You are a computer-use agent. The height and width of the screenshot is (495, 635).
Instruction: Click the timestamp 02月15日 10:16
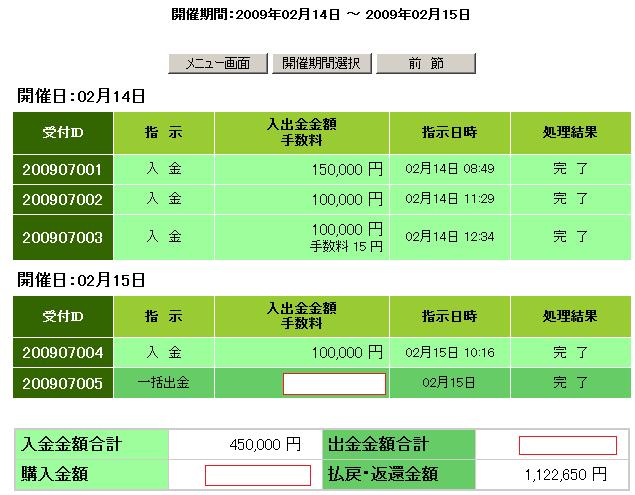click(x=450, y=352)
